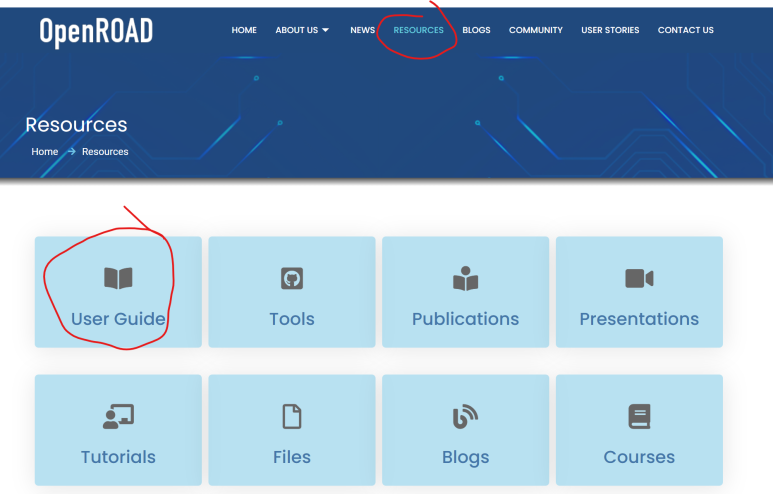
Task: Follow the Home breadcrumb link
Action: (x=45, y=151)
